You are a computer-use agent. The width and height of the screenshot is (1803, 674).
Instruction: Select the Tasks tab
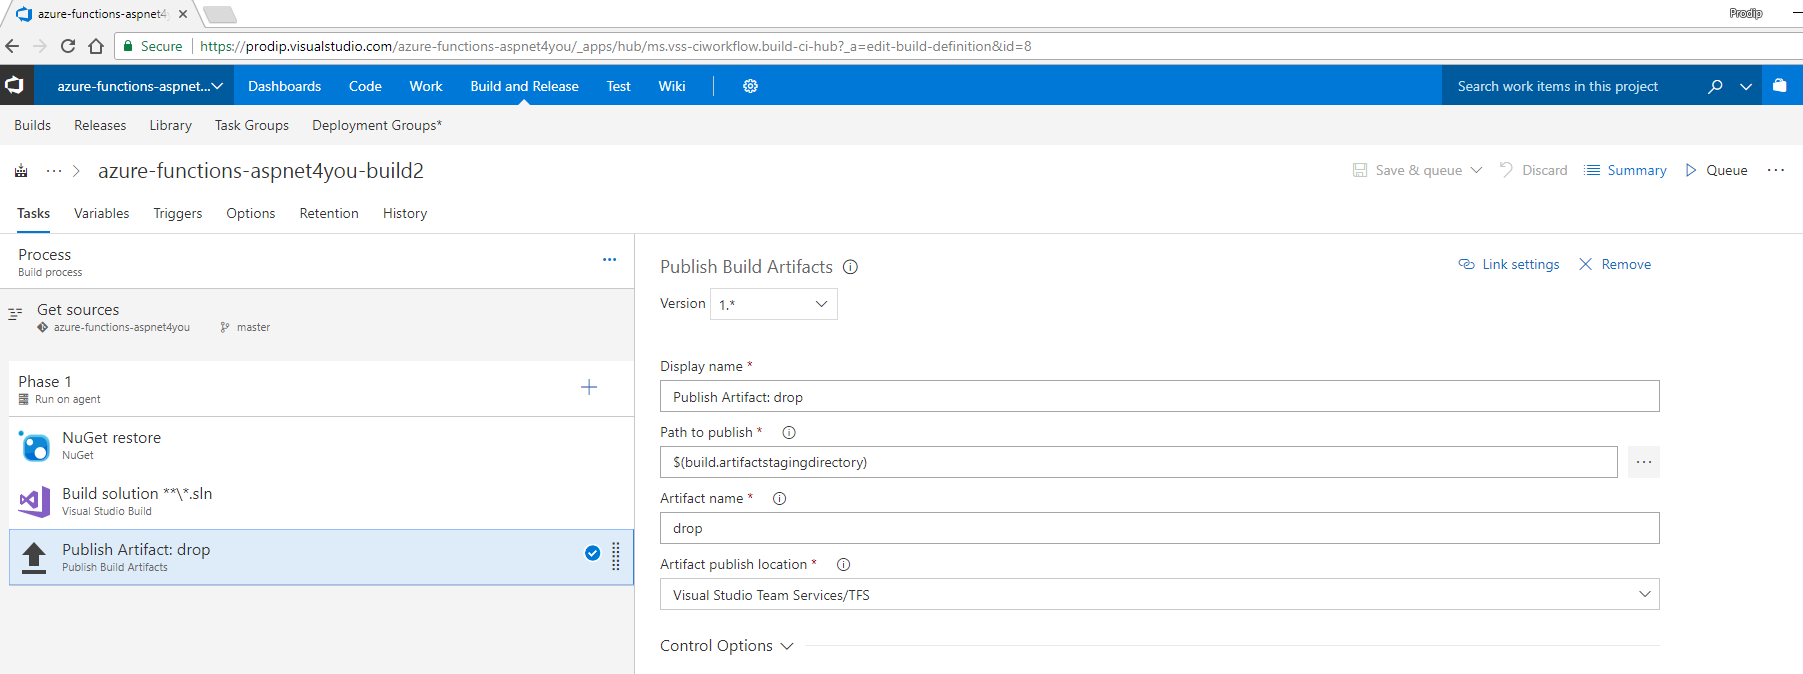pyautogui.click(x=33, y=213)
